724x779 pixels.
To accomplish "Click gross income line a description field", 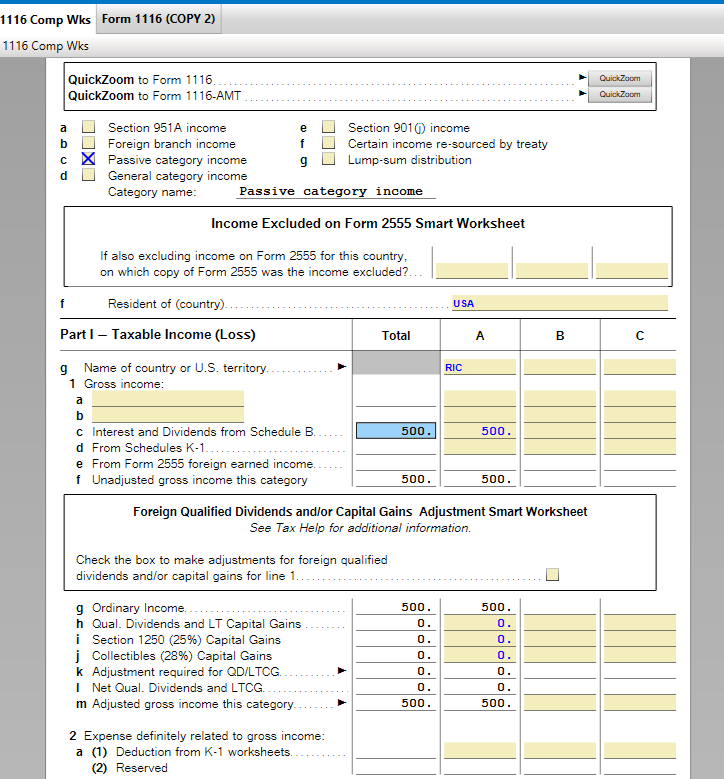I will [168, 399].
